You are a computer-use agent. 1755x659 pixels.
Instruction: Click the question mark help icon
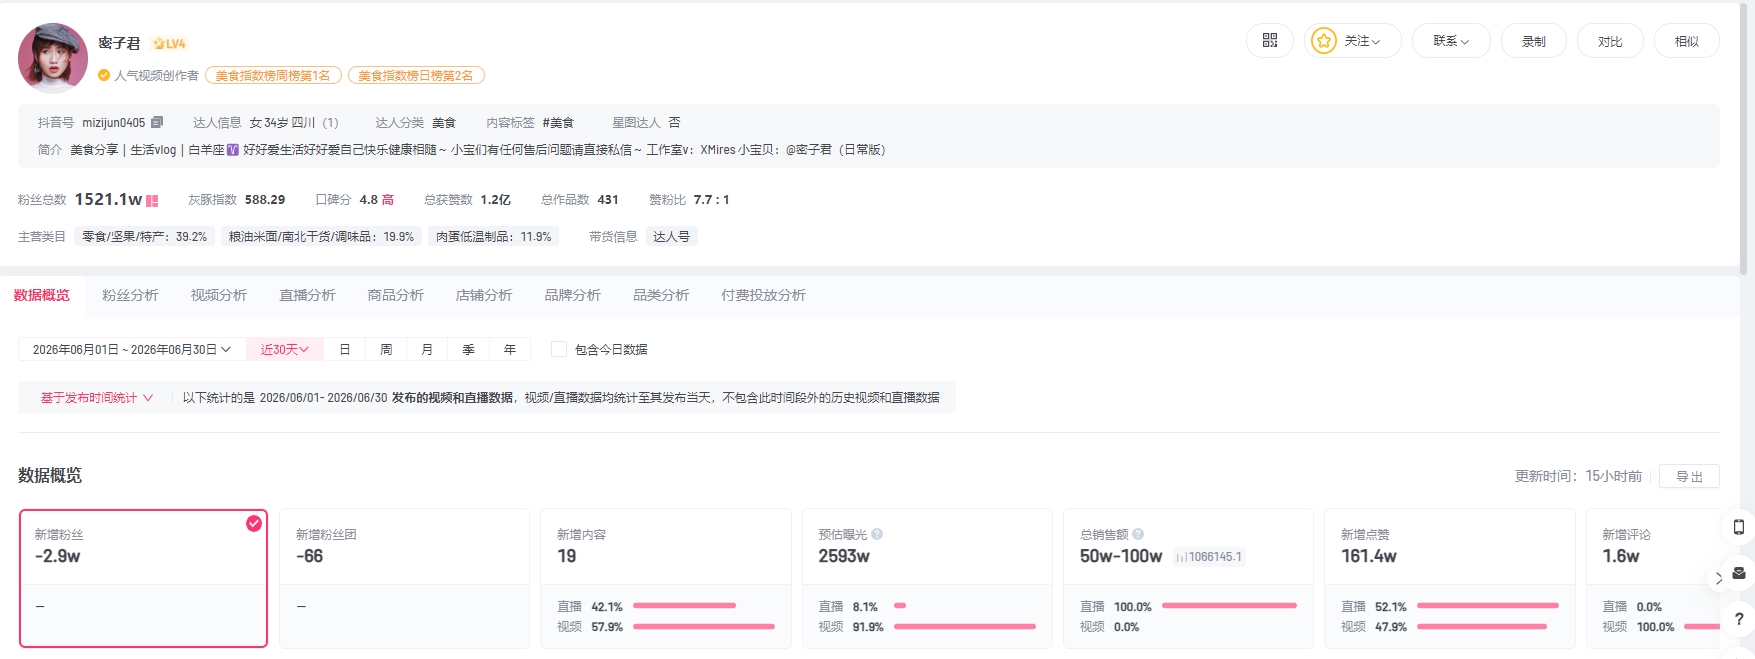pos(1739,619)
